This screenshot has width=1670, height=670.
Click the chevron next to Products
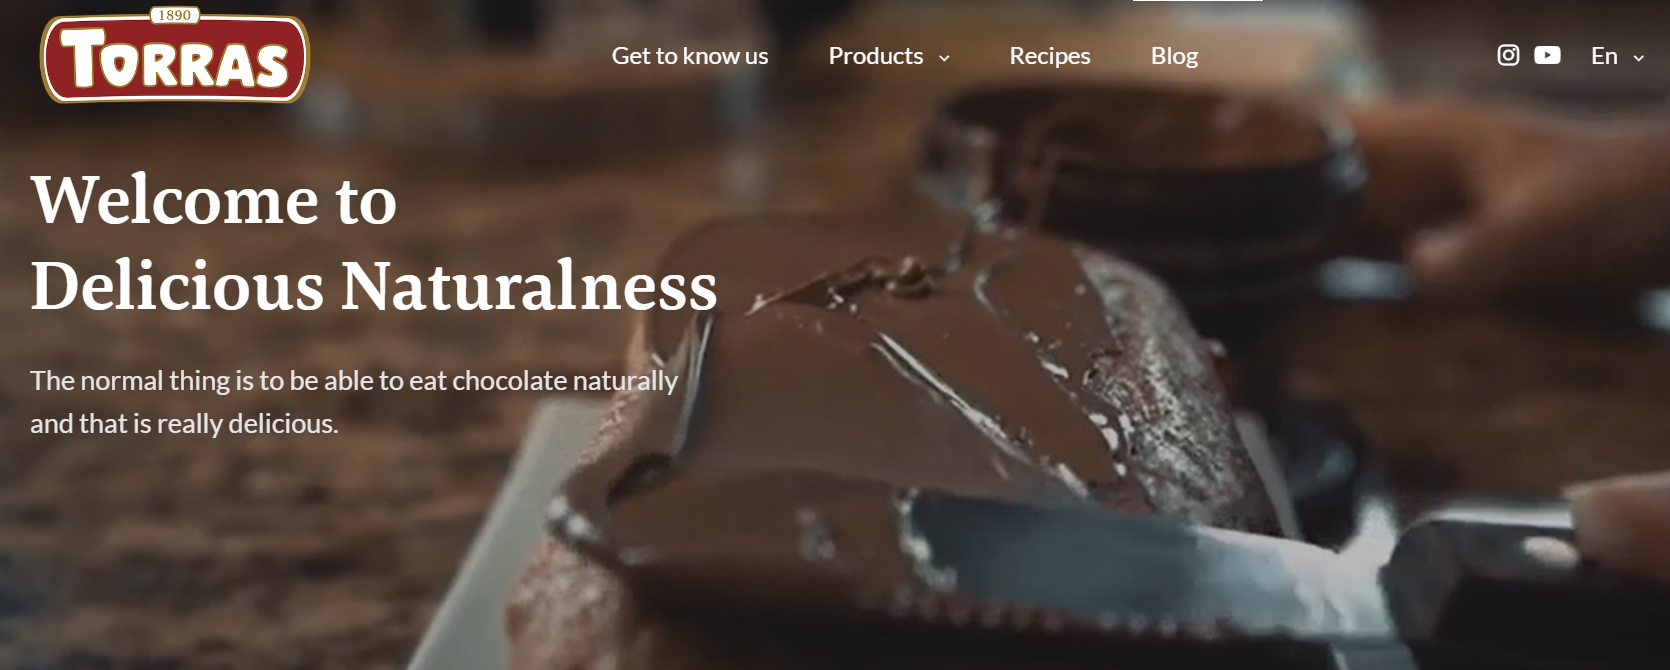[944, 58]
